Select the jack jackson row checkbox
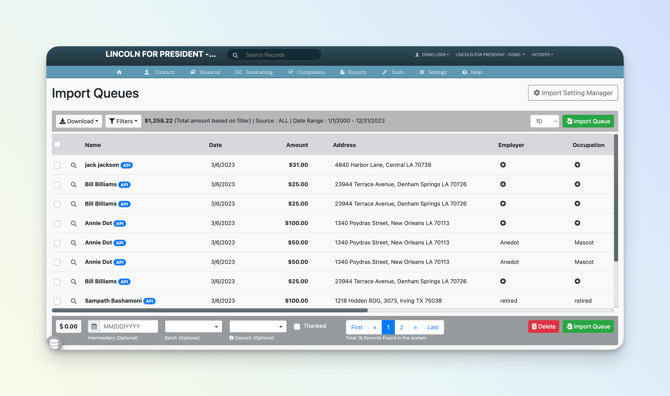 tap(57, 165)
